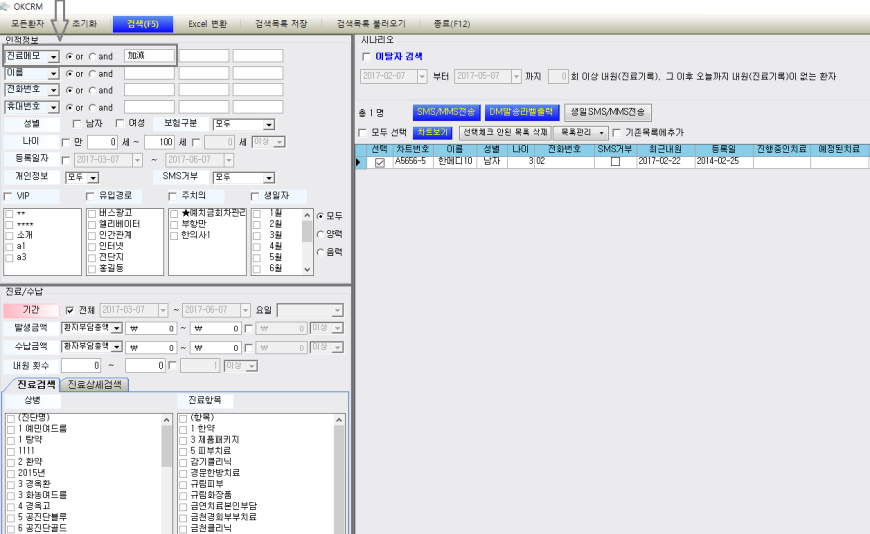Click 검색목록 불러오기 in toolbar
Screen dimensions: 870x534
[371, 24]
